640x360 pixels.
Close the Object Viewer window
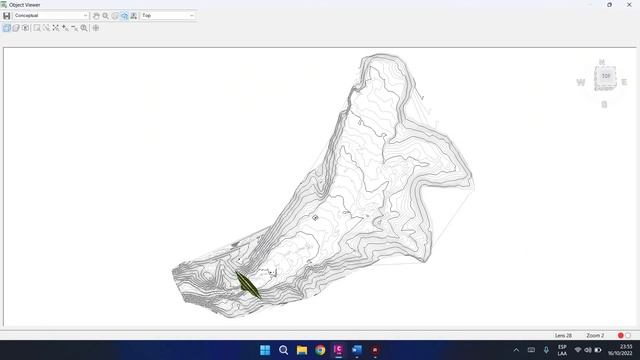[629, 4]
